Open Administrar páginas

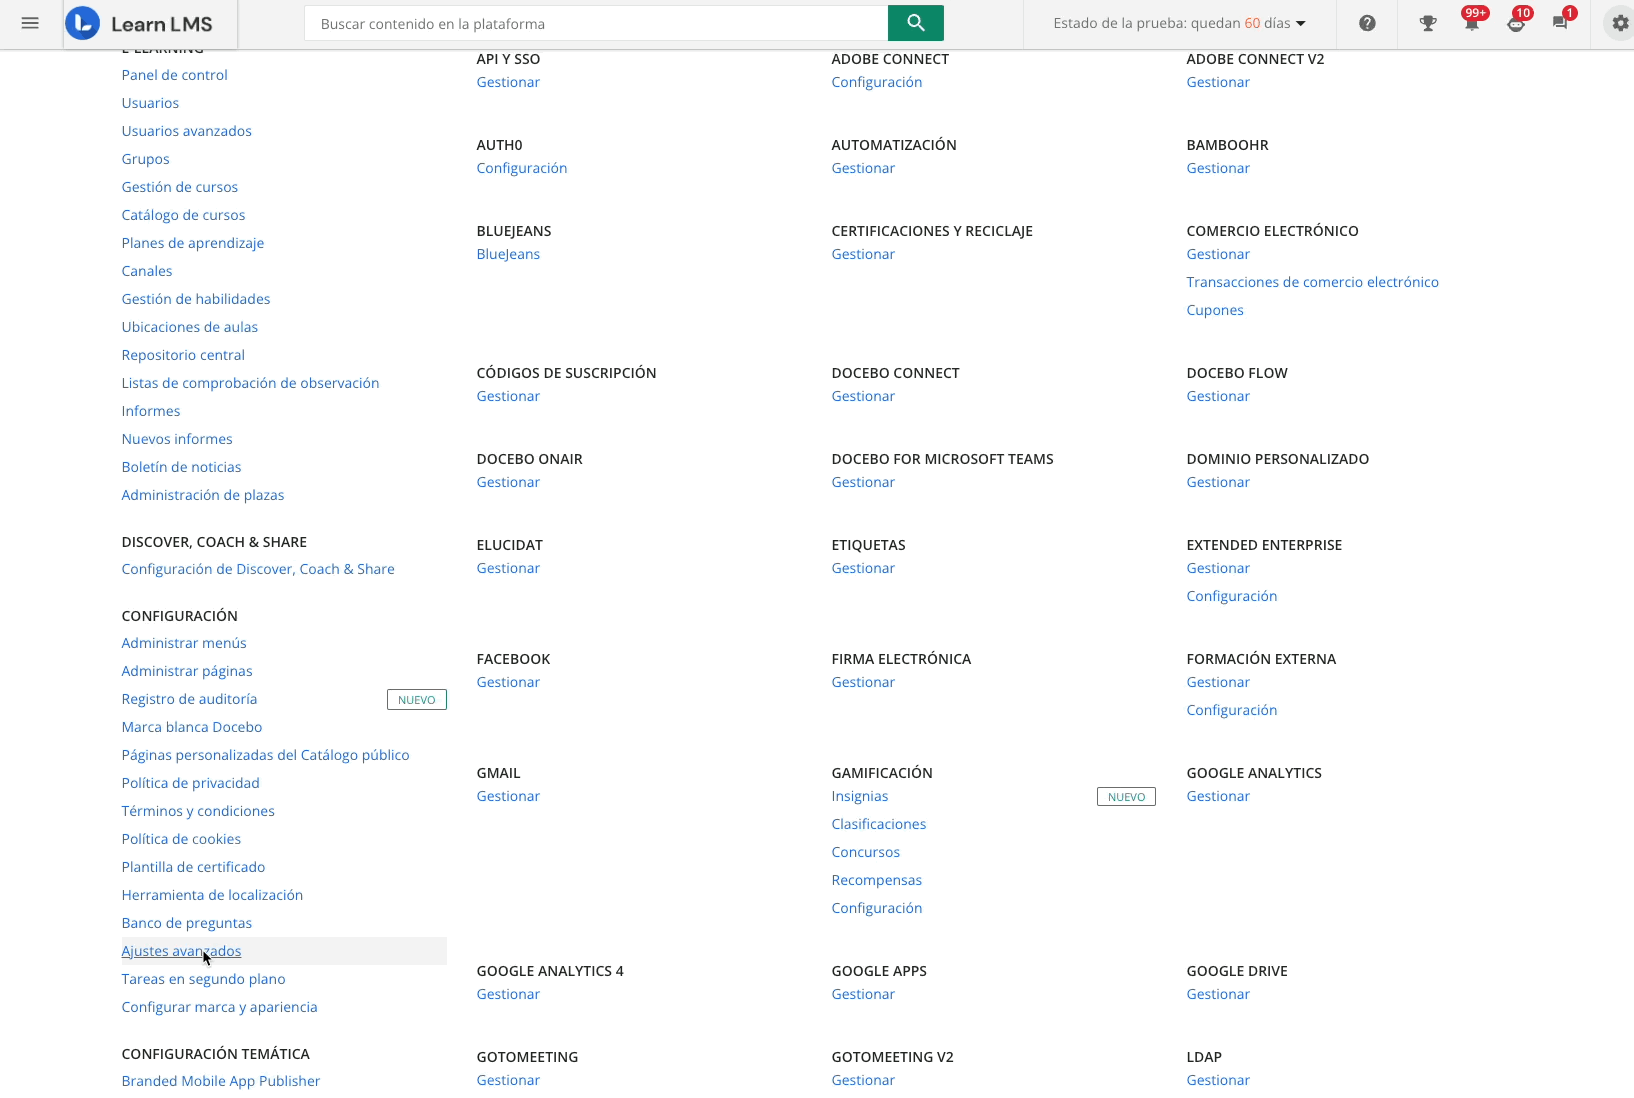(187, 671)
